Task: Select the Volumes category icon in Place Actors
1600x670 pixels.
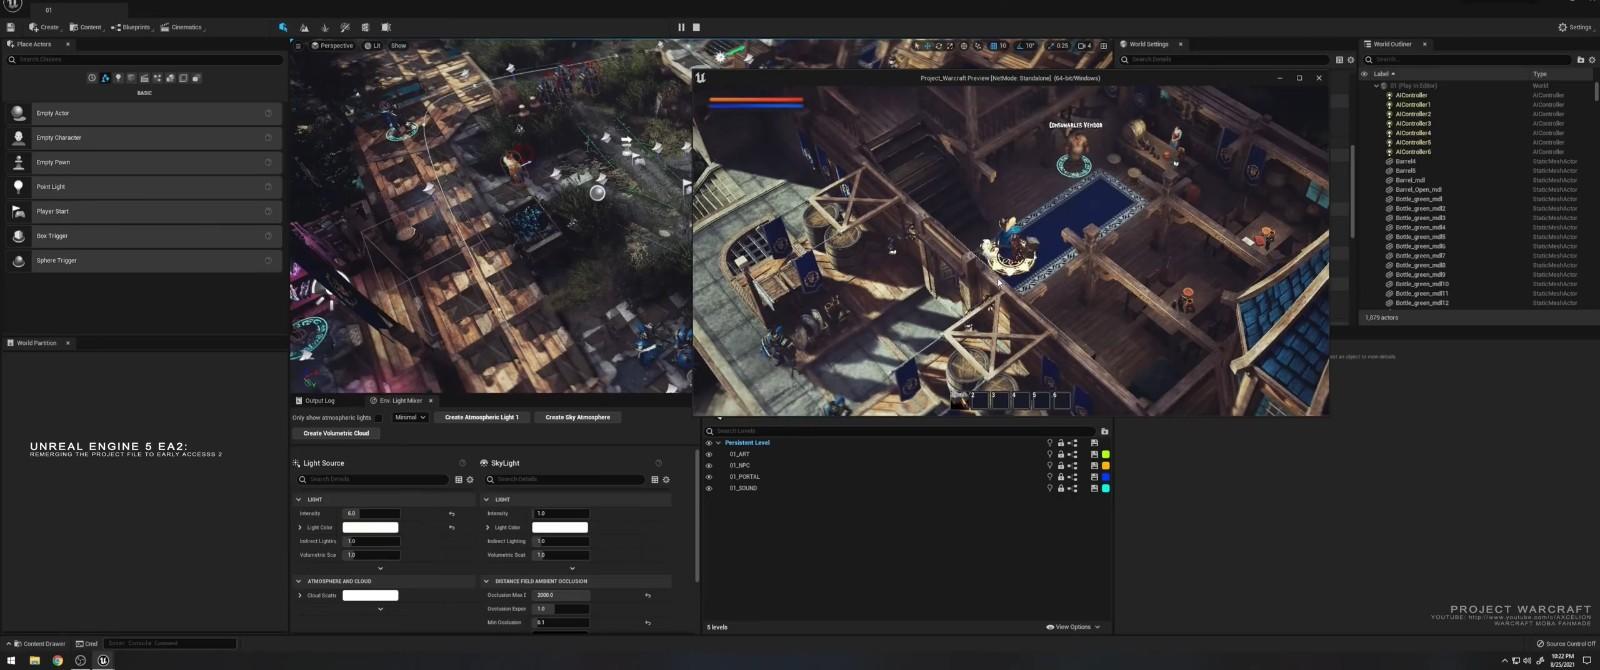Action: click(x=183, y=78)
